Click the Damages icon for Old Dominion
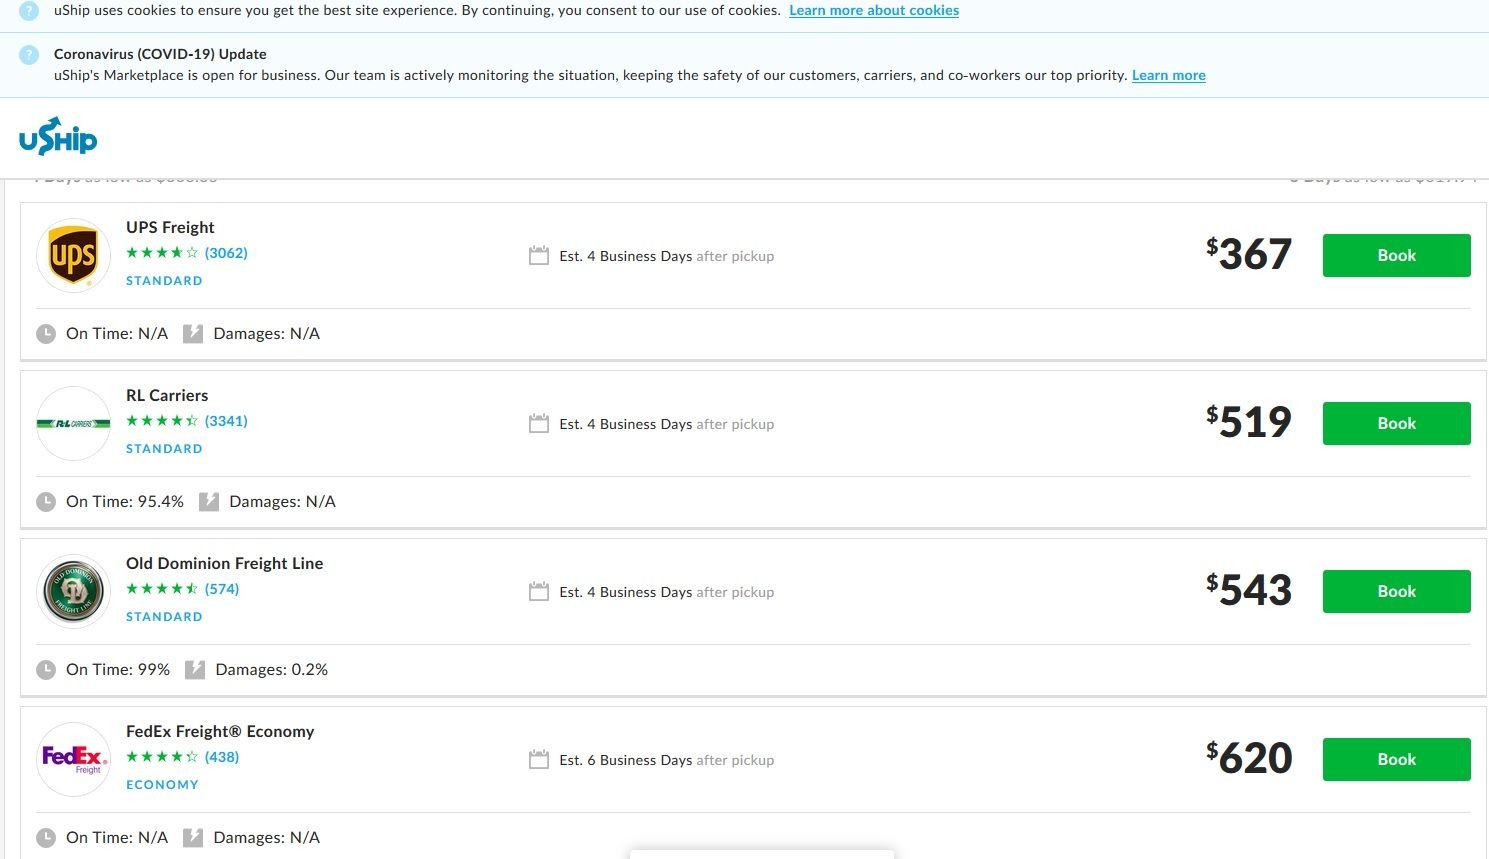The height and width of the screenshot is (859, 1489). 195,670
